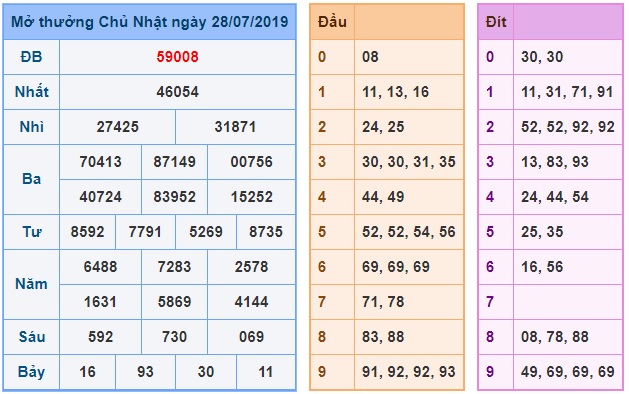This screenshot has height=394, width=629.
Task: Click the ĐB row label
Action: 31,57
